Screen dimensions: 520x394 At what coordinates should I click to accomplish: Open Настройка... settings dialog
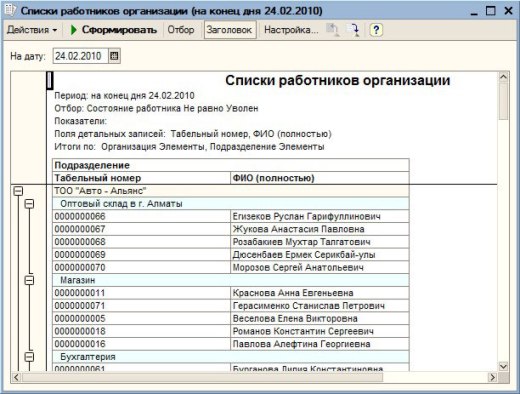pos(291,30)
